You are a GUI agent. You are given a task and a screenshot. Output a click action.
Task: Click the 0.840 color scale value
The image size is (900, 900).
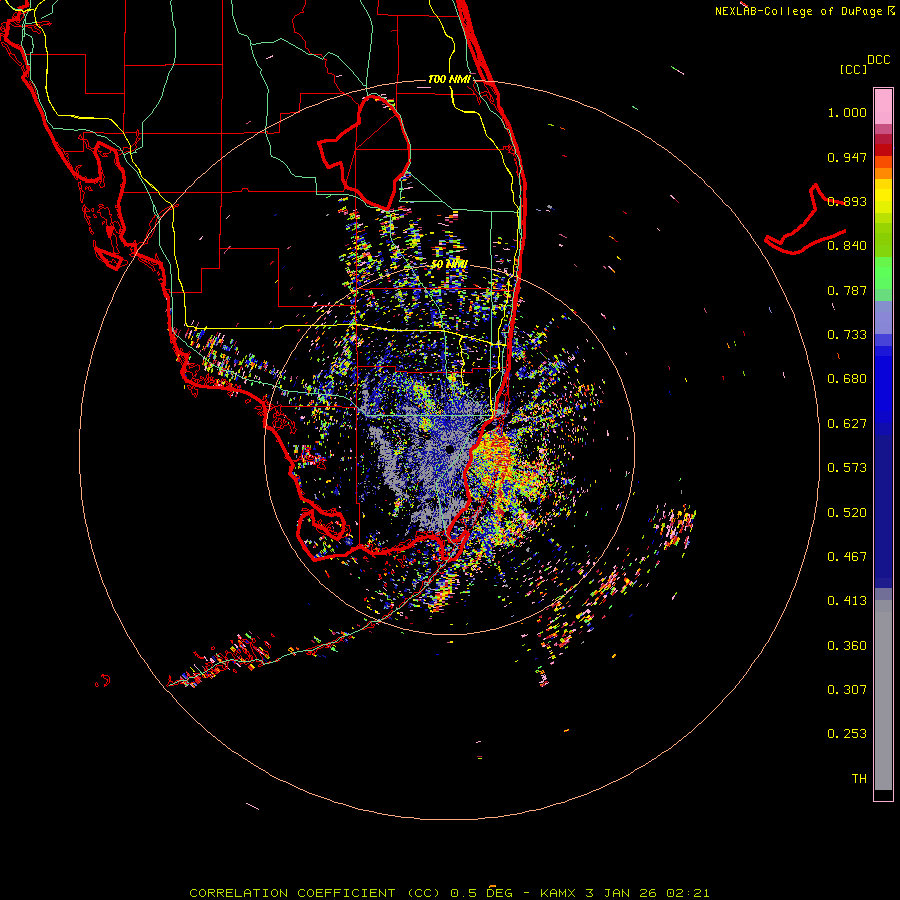pyautogui.click(x=847, y=246)
